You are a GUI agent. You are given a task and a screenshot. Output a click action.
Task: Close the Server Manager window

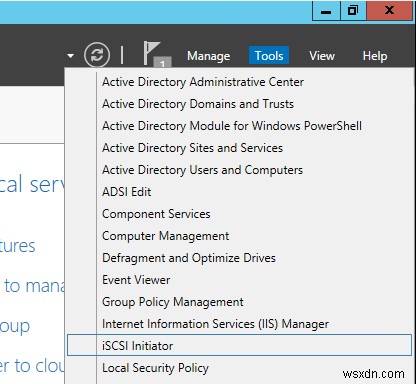pos(389,10)
